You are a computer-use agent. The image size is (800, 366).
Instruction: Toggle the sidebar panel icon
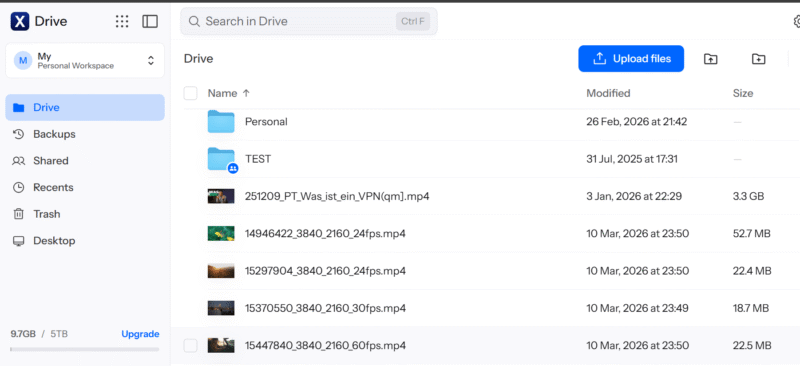150,21
